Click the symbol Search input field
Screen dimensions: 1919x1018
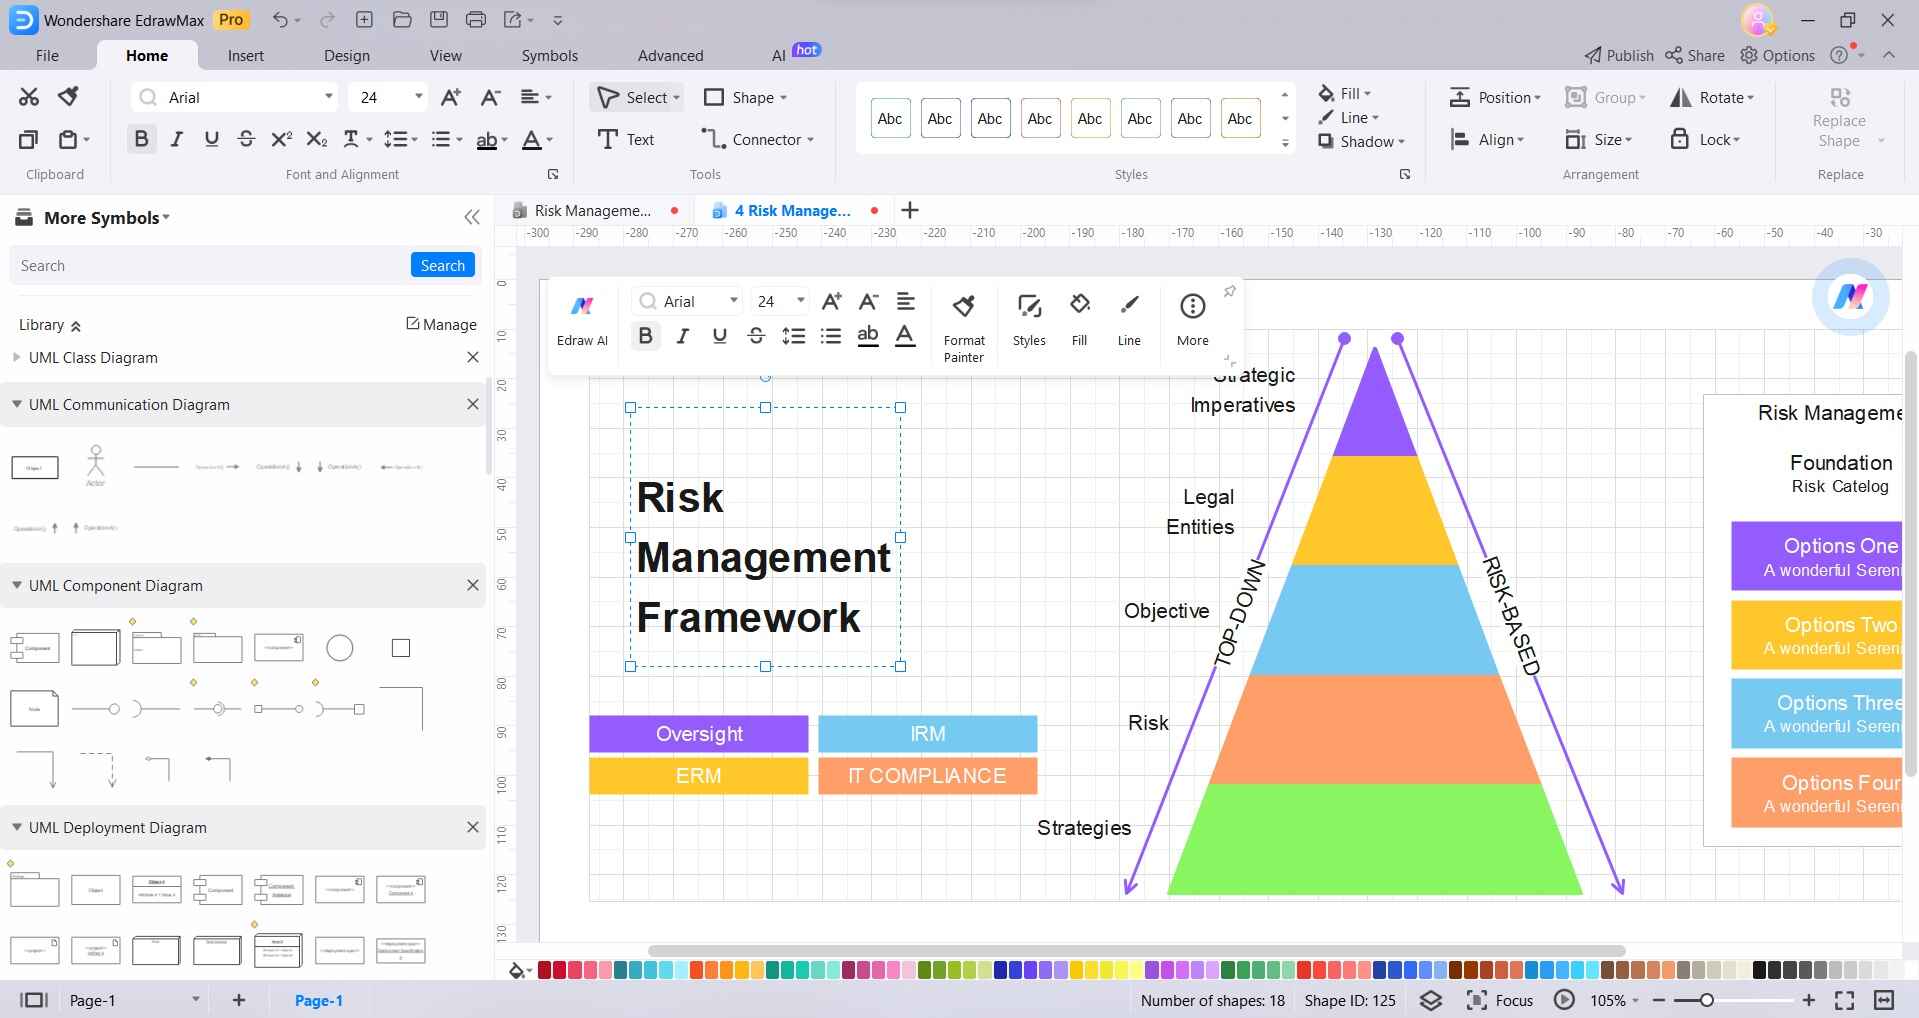(210, 265)
